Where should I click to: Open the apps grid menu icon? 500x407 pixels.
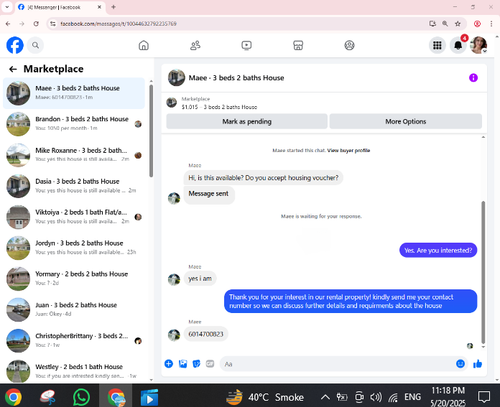pyautogui.click(x=437, y=45)
